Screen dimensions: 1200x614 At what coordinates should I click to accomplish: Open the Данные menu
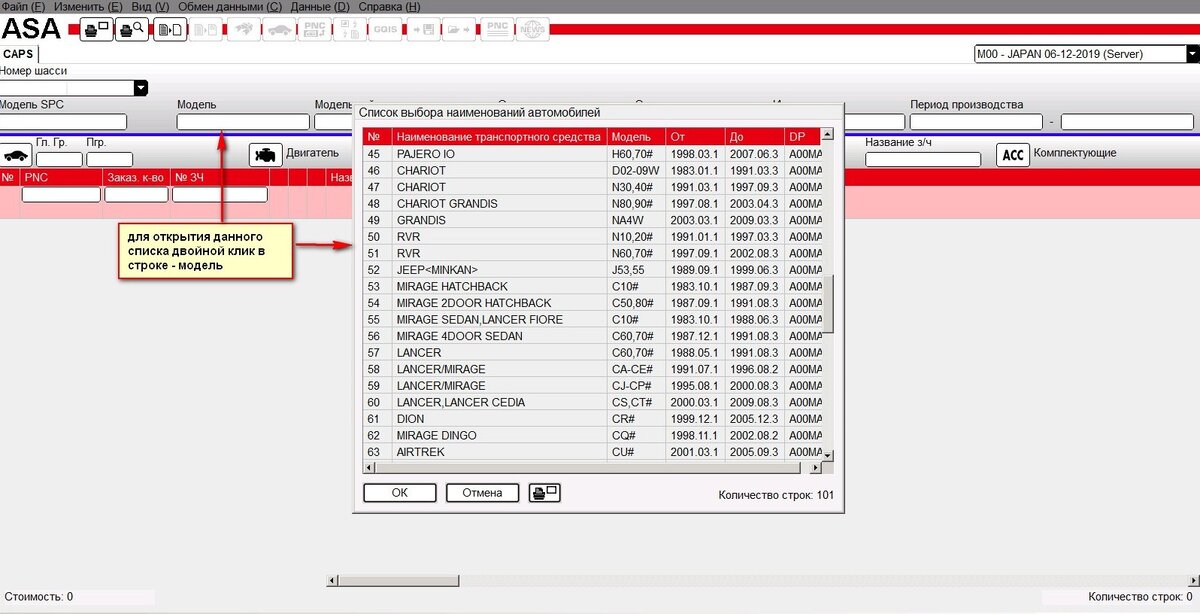coord(320,6)
